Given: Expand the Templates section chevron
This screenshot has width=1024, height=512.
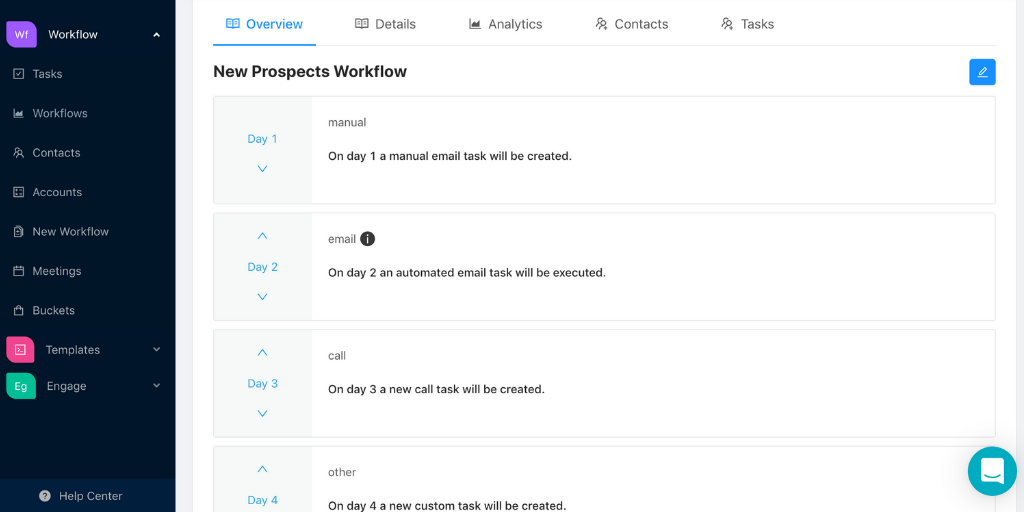Looking at the screenshot, I should pyautogui.click(x=156, y=349).
